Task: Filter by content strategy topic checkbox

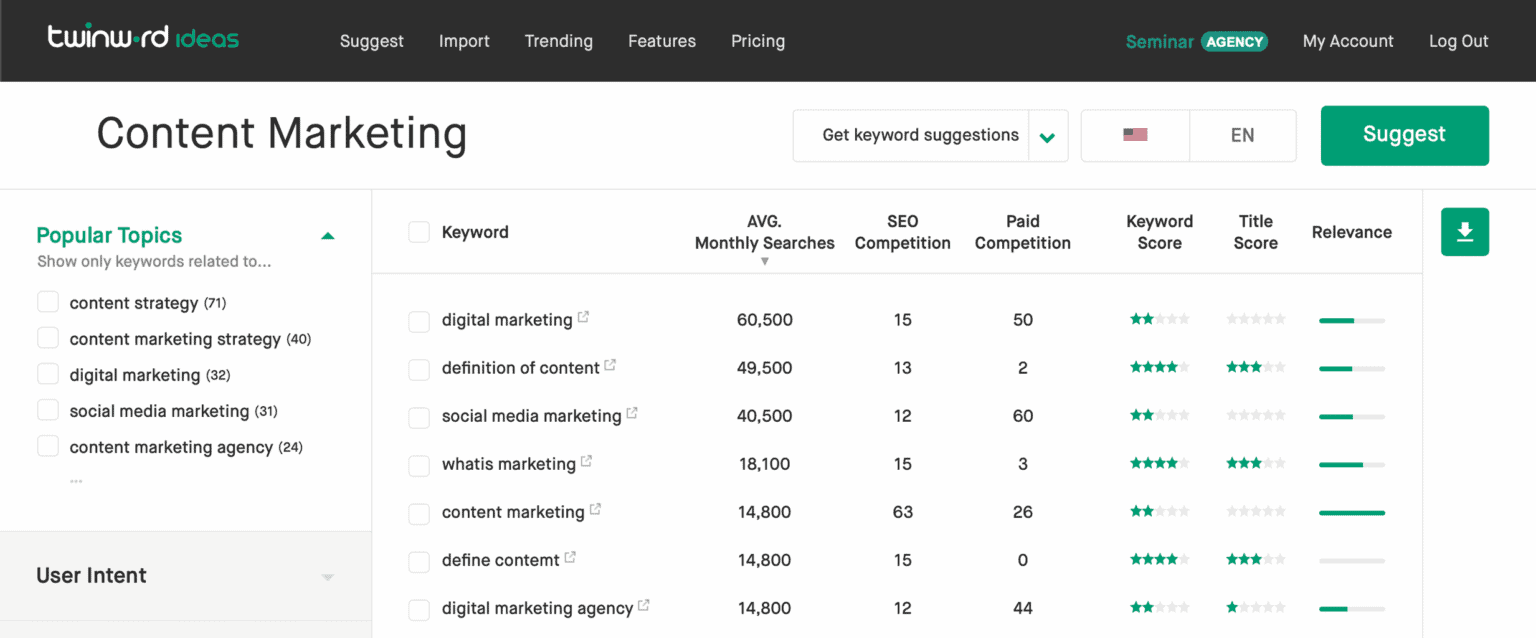Action: 48,302
